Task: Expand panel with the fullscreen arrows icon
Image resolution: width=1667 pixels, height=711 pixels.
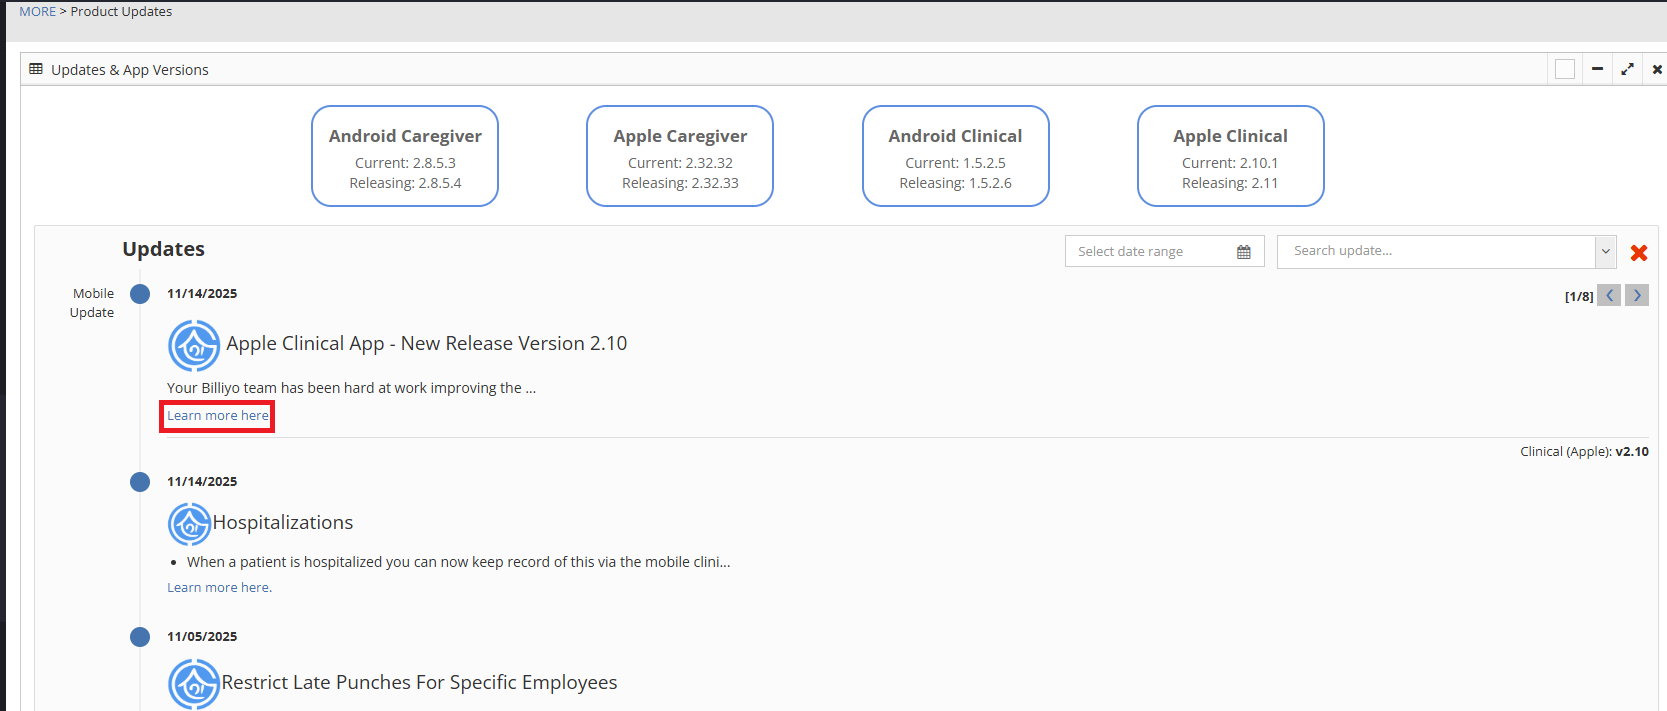Action: 1627,69
